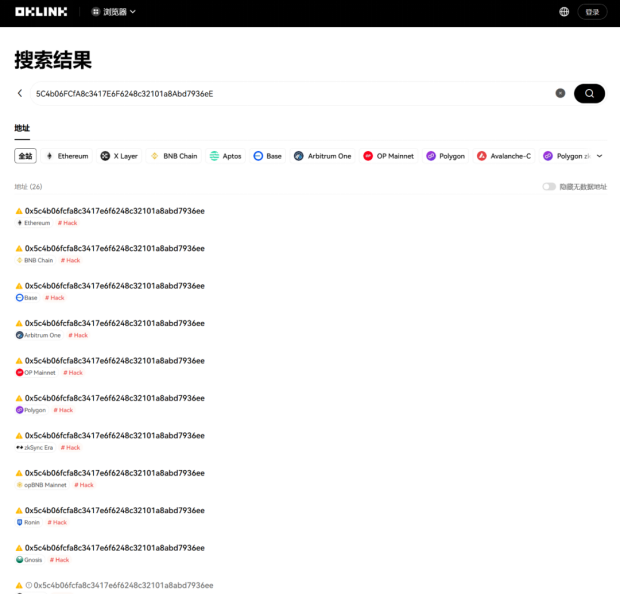This screenshot has height=594, width=620.
Task: Click warning triangle on Ethereum result
Action: coord(19,211)
